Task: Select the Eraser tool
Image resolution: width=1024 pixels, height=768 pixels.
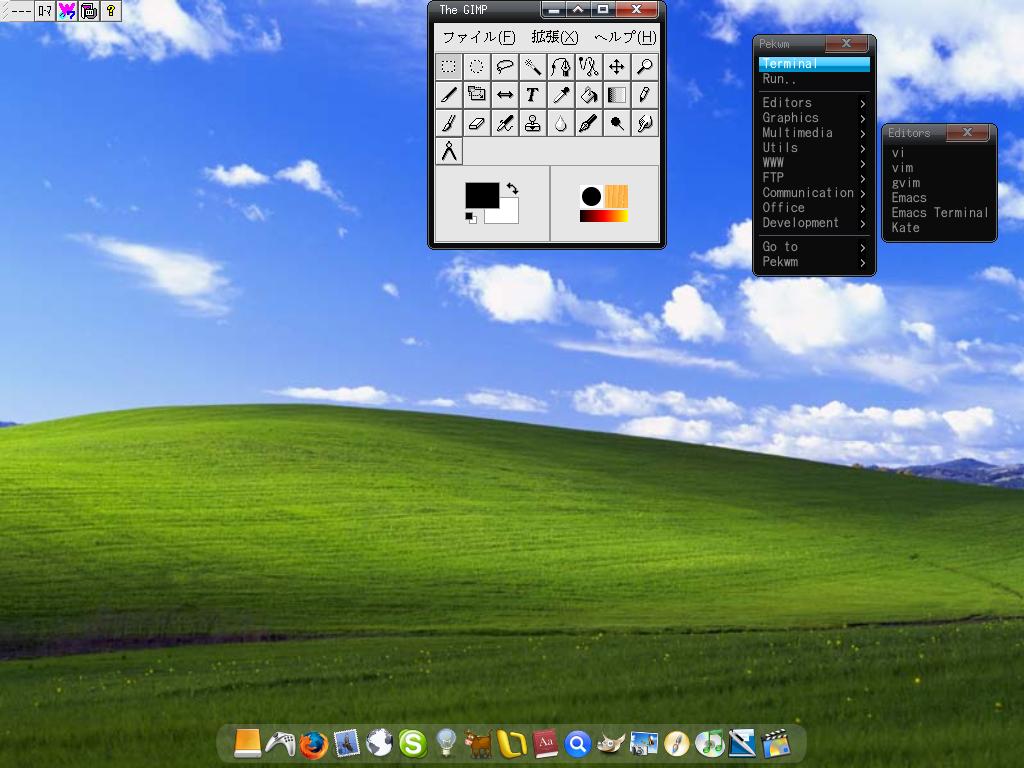Action: click(477, 123)
